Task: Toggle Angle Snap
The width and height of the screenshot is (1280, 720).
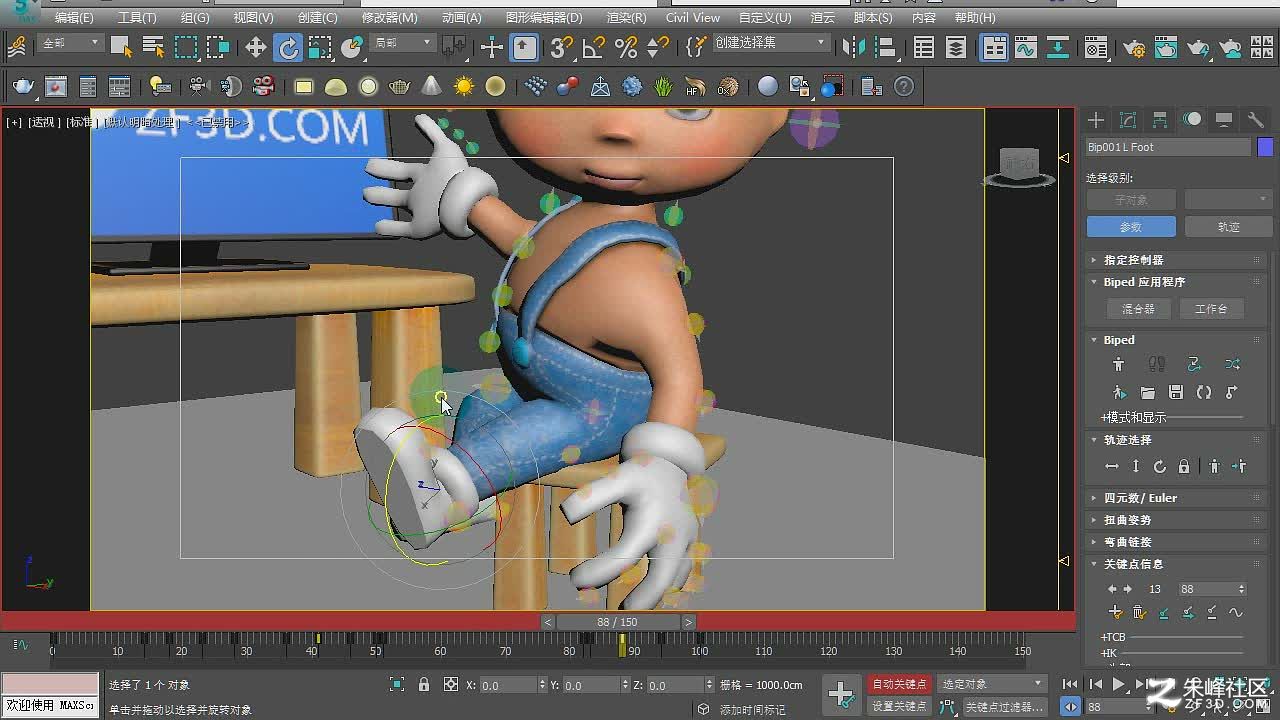Action: (594, 47)
